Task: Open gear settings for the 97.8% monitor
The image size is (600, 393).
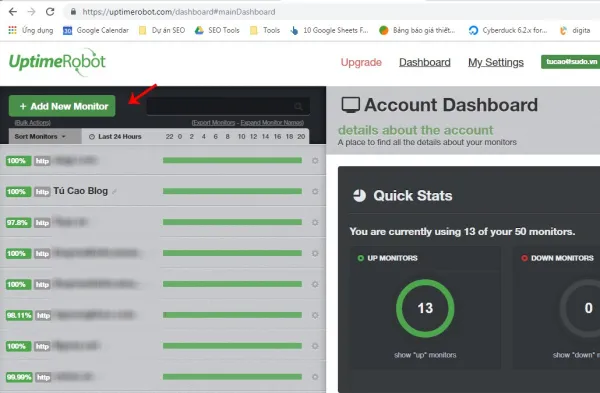Action: [x=315, y=222]
